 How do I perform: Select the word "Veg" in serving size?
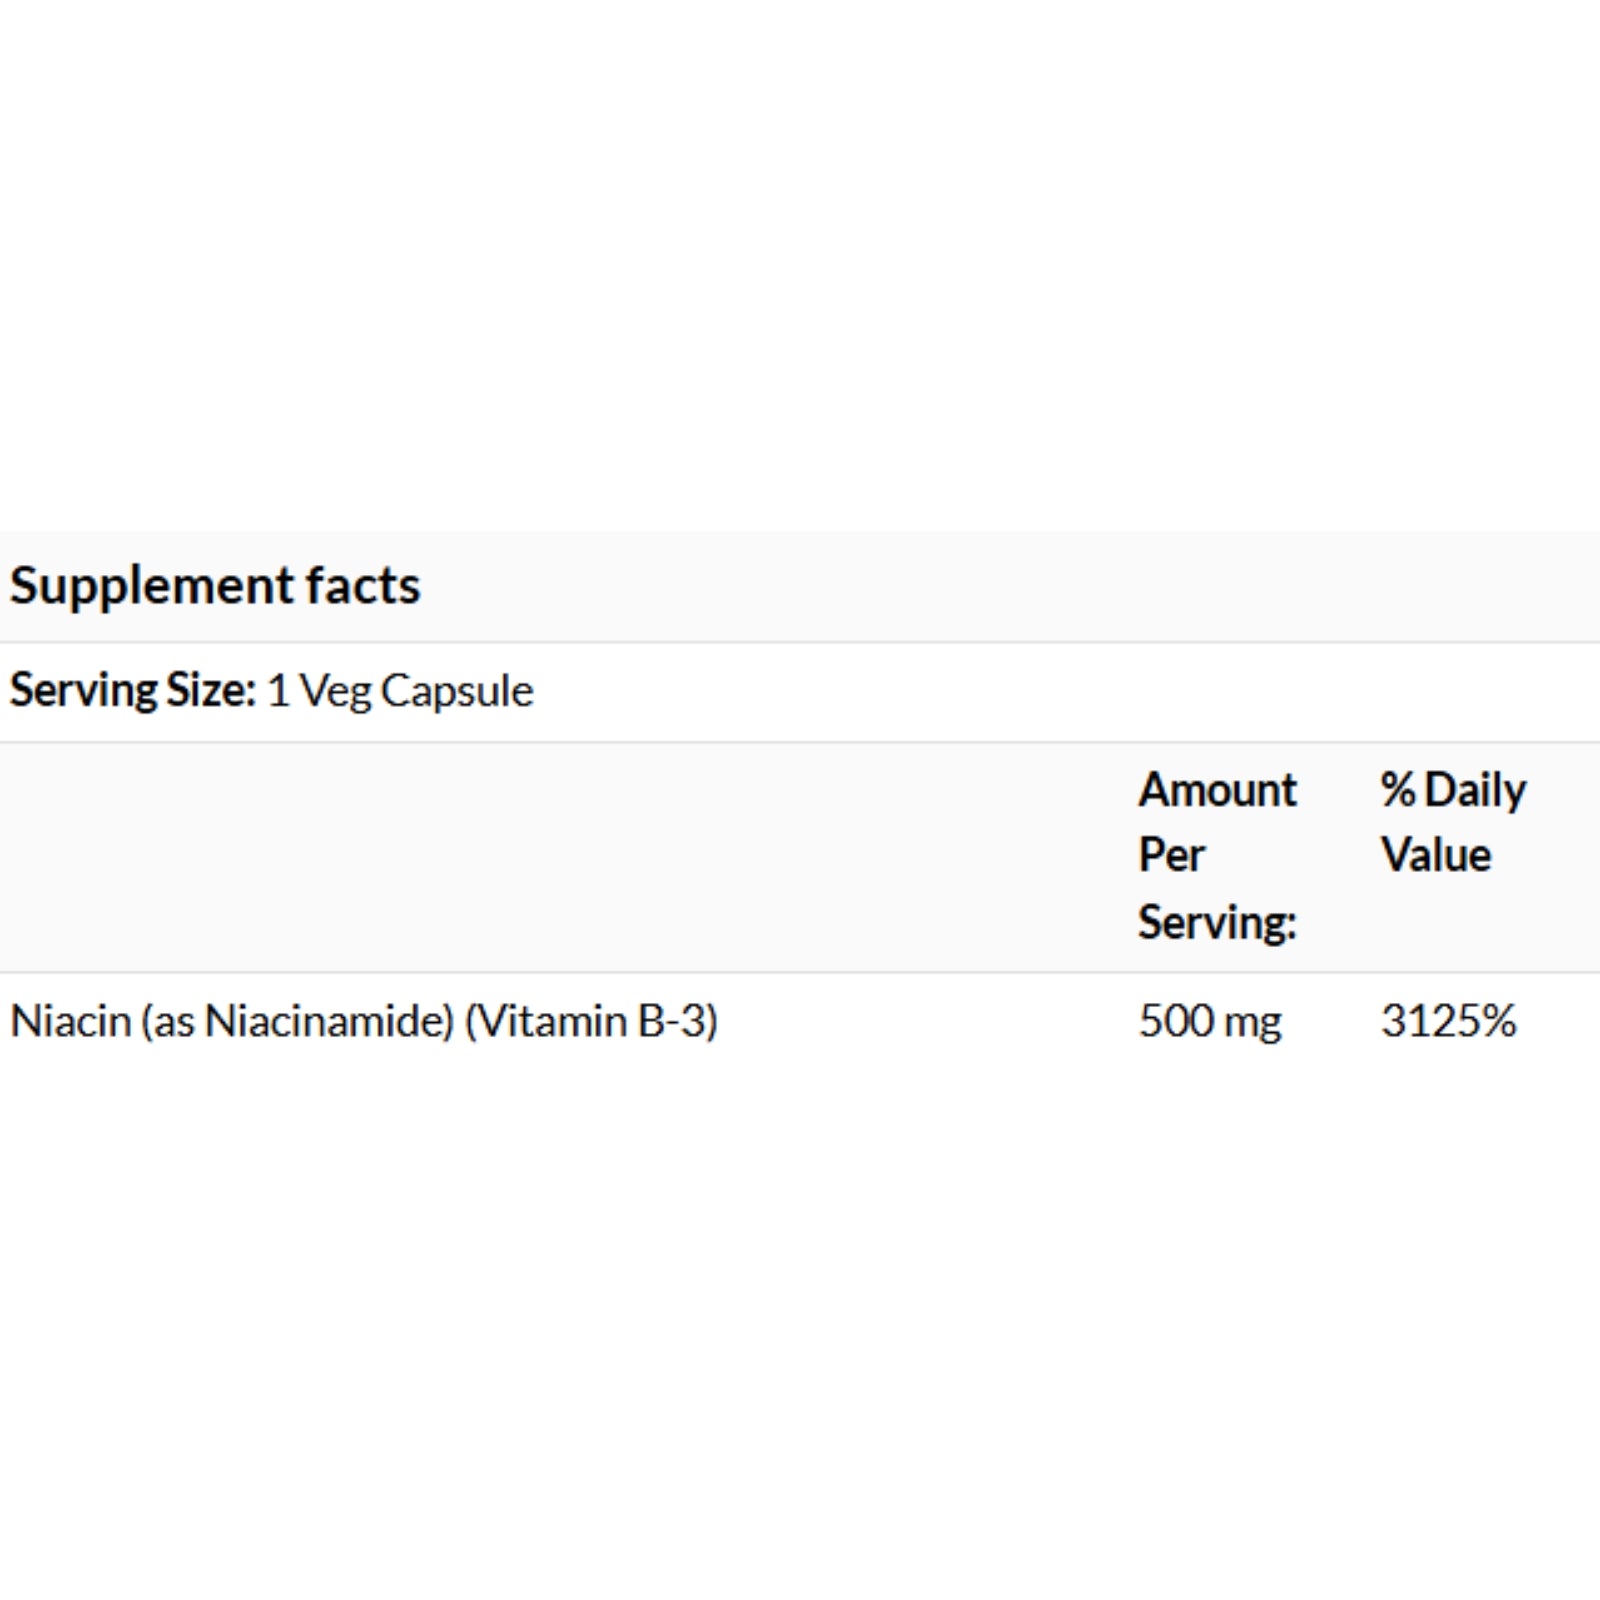click(335, 692)
